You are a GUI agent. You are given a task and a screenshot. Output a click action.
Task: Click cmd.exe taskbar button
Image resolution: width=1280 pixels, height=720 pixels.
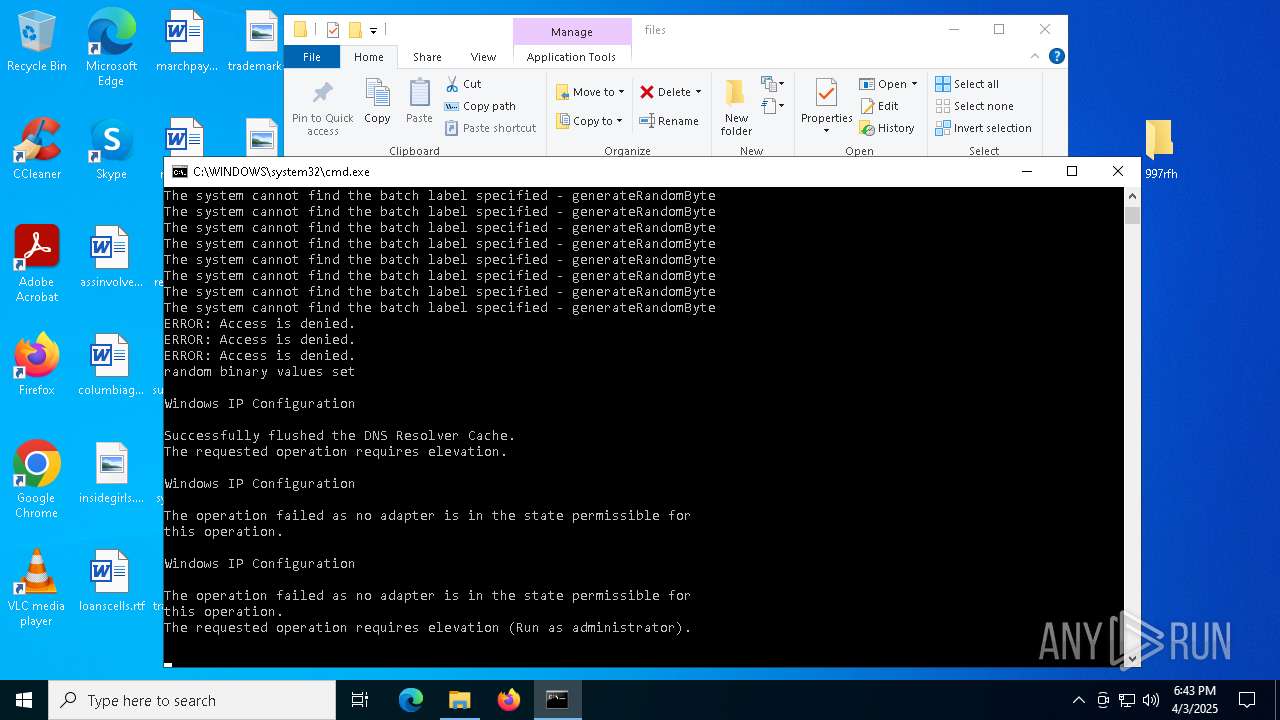557,700
